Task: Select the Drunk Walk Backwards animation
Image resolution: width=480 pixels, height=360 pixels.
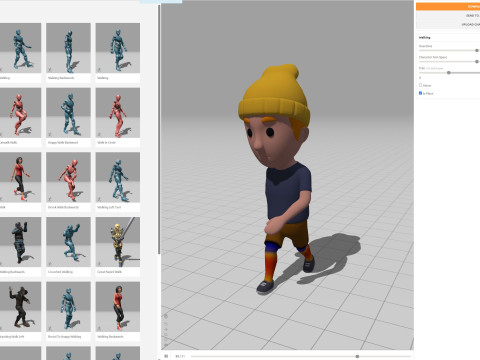Action: point(68,182)
